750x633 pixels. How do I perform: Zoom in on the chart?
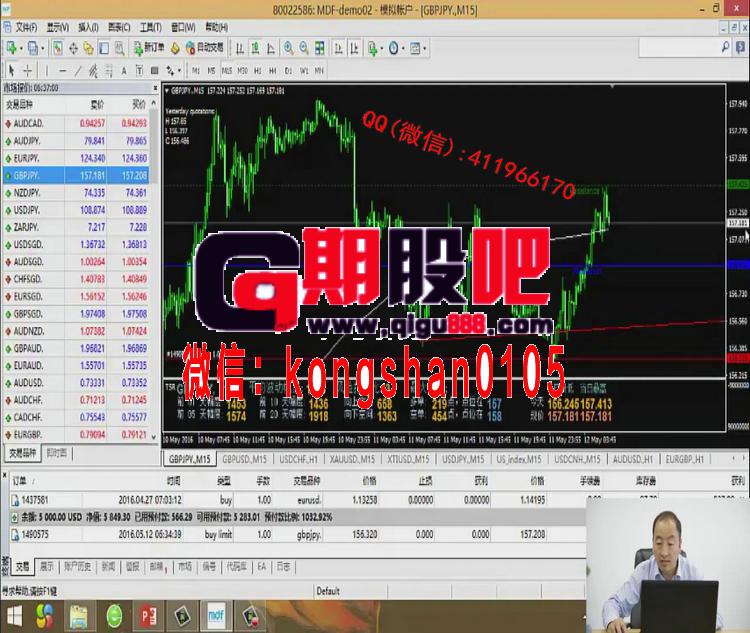click(x=288, y=48)
